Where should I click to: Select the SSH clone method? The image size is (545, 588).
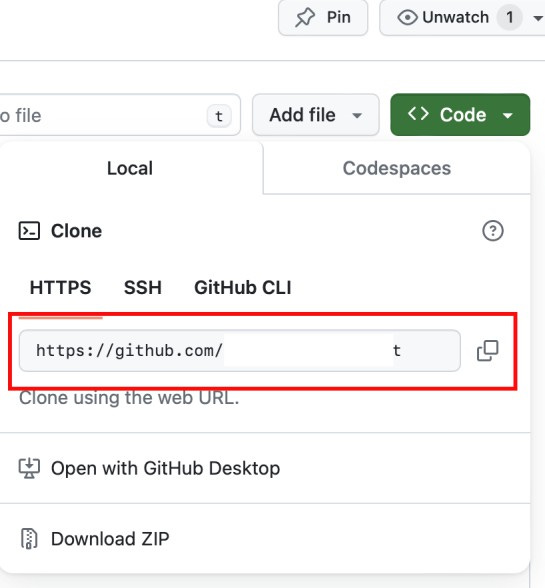[x=143, y=288]
